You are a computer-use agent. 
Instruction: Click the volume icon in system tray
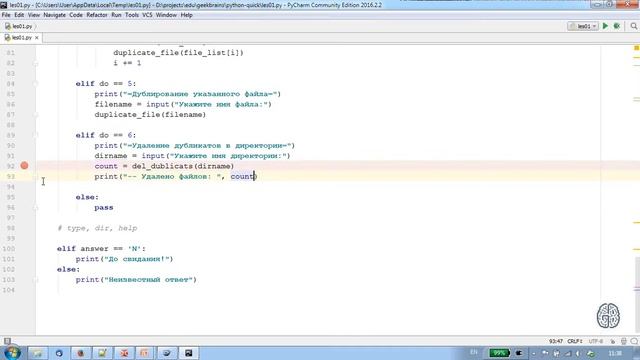(x=578, y=353)
